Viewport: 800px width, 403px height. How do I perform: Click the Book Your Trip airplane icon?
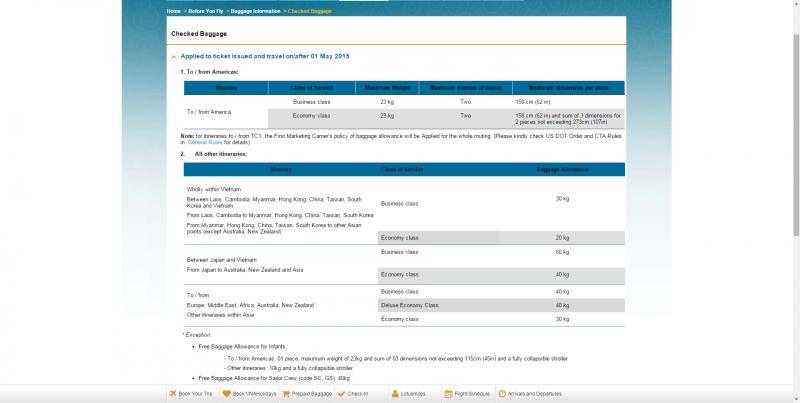172,394
